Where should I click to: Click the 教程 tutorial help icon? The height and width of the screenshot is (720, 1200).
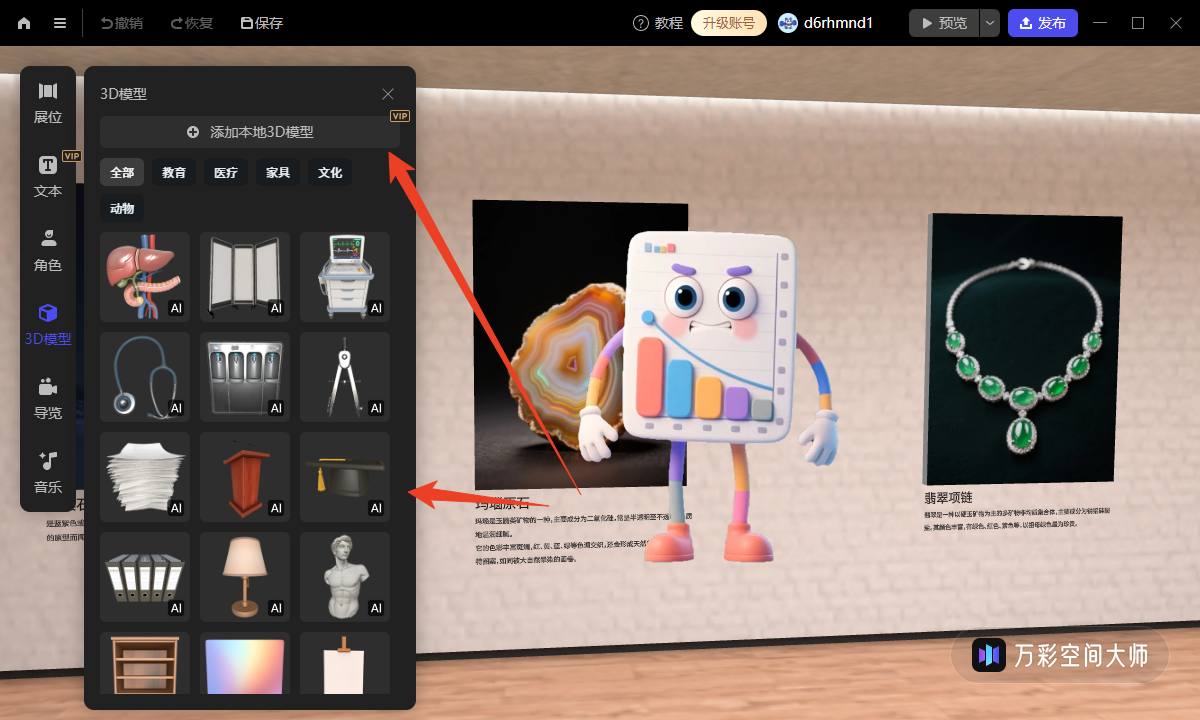coord(641,23)
